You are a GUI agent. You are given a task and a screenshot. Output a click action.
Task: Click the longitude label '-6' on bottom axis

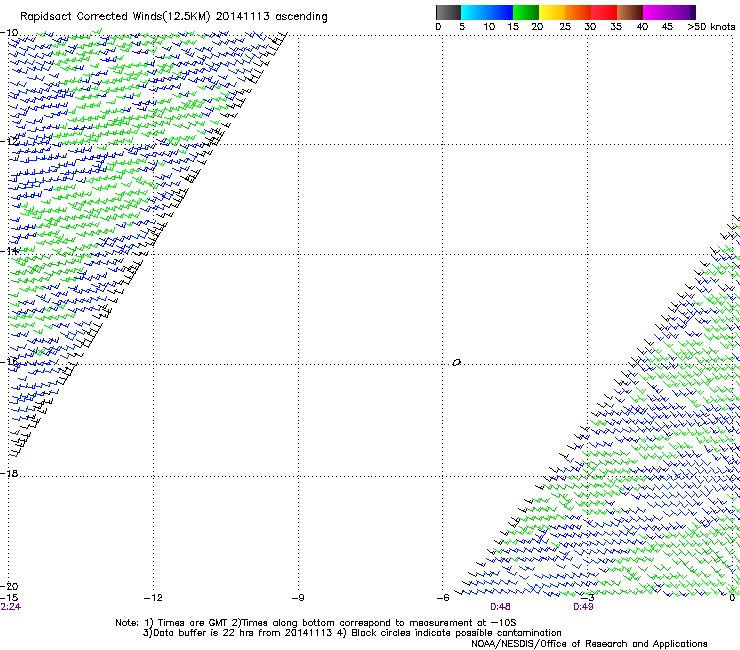pos(443,598)
